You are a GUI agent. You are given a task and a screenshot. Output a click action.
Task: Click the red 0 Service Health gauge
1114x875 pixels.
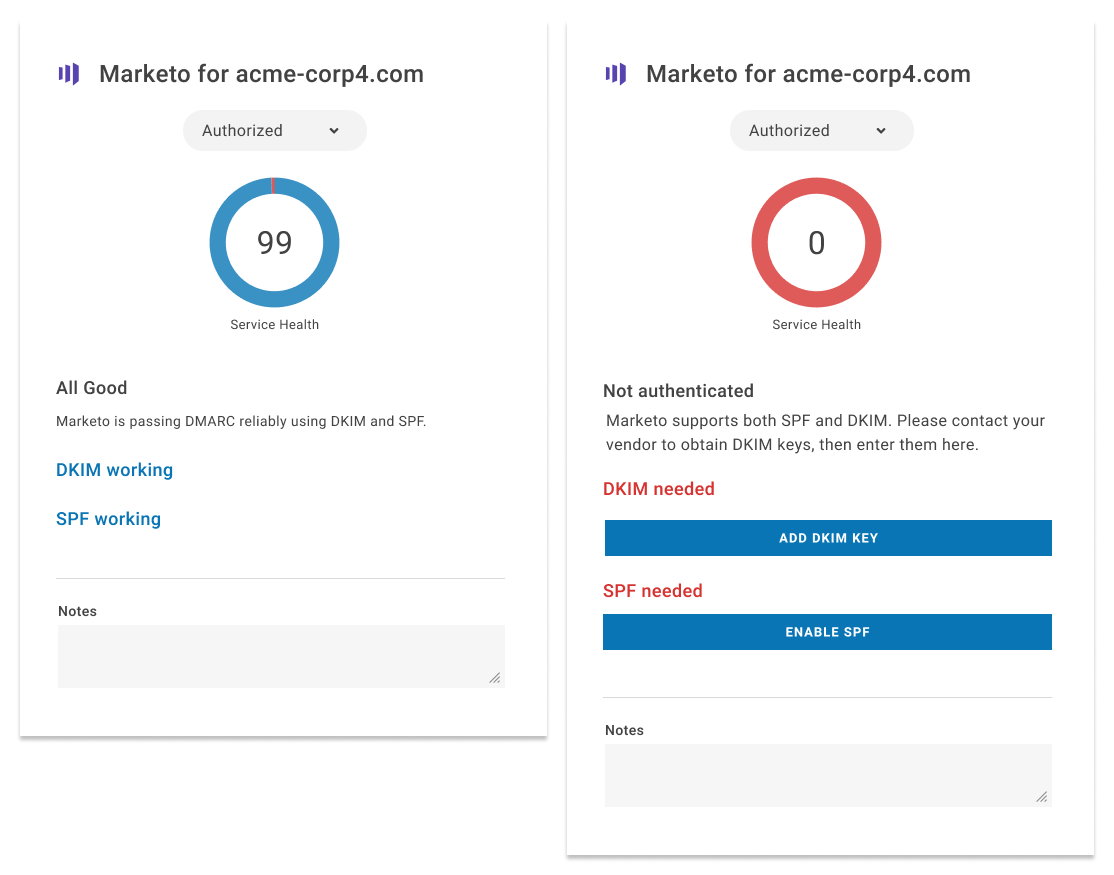coord(816,242)
